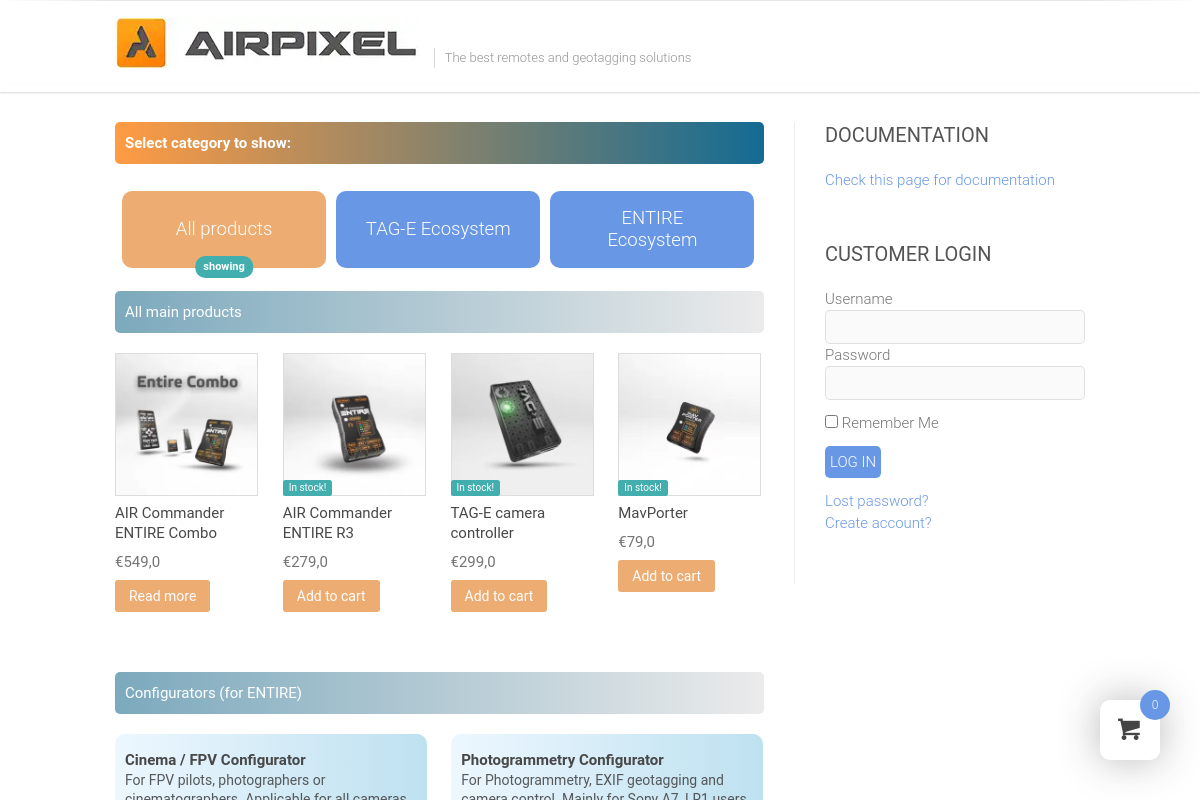Click the tagline 'The best remotes and geotagging solutions'
The height and width of the screenshot is (800, 1200).
tap(568, 58)
